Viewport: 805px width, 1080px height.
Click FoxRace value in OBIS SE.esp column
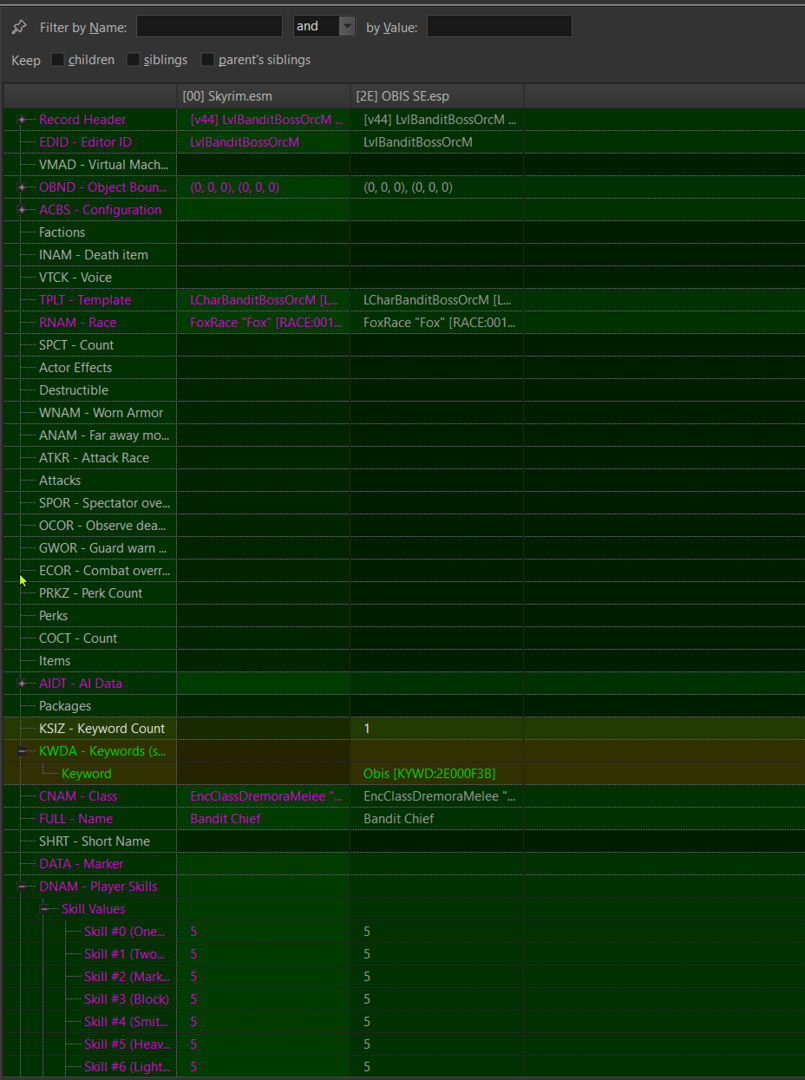click(x=439, y=322)
